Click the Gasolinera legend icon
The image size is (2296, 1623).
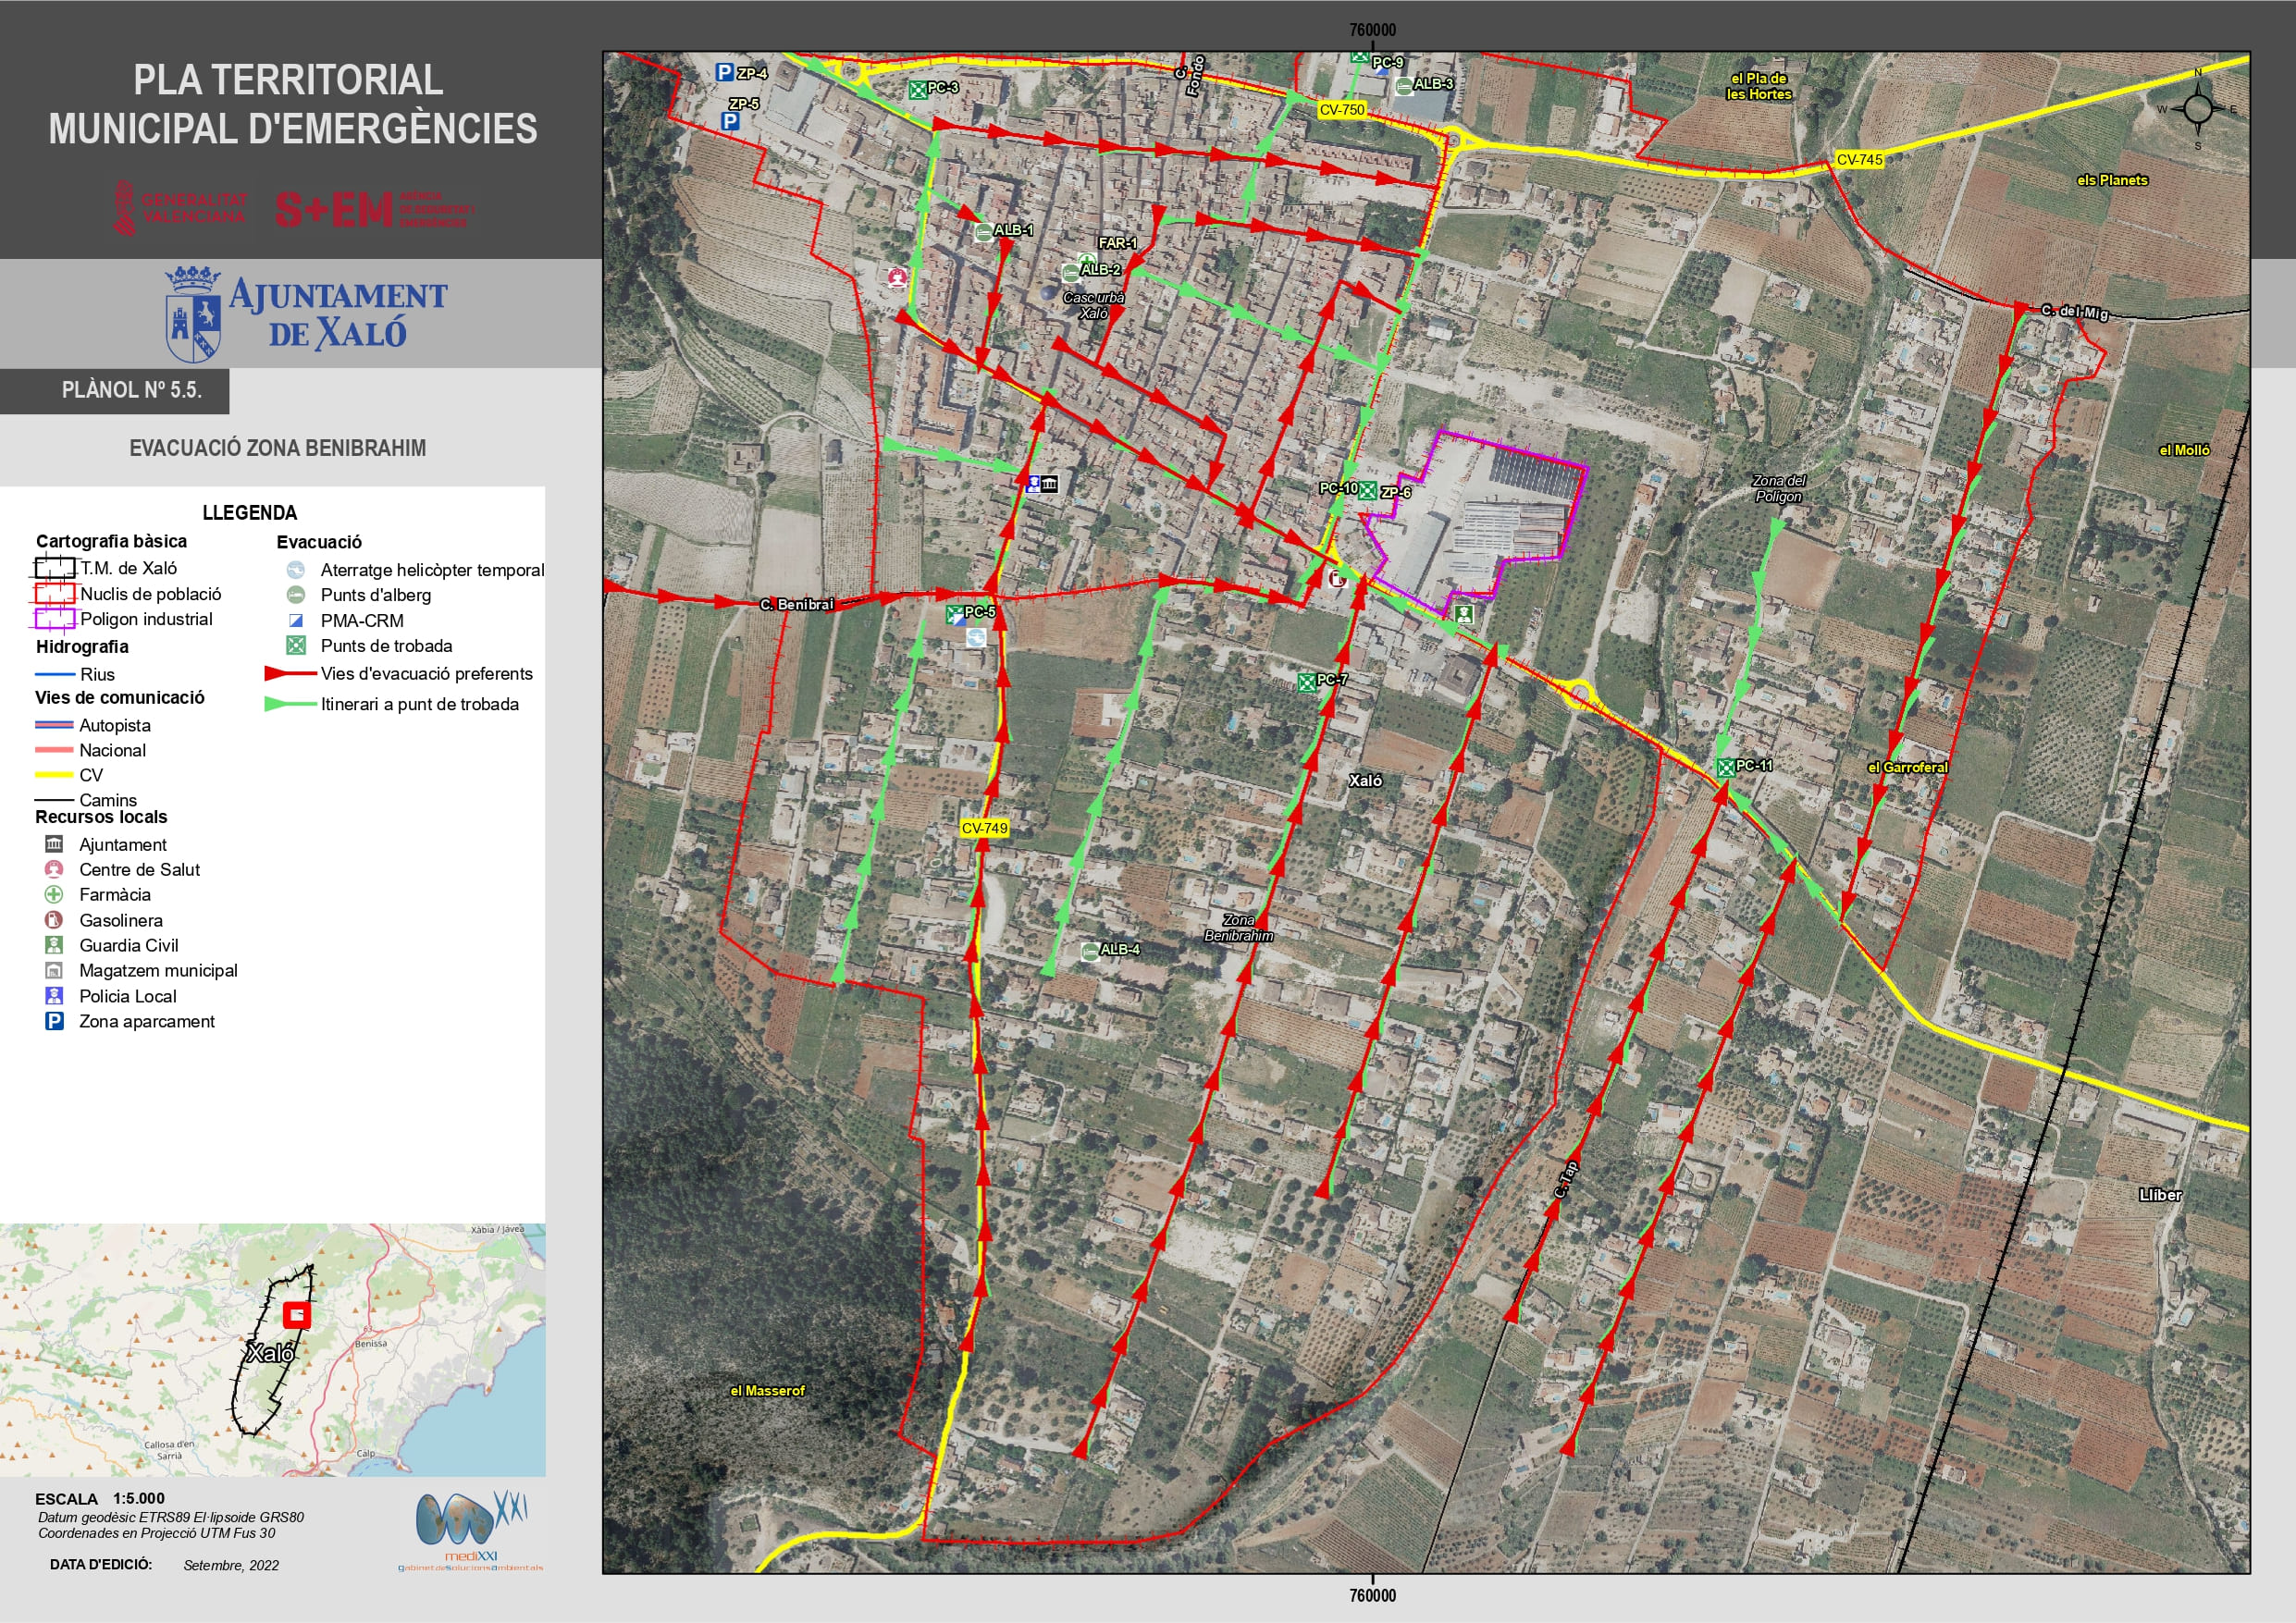54,920
